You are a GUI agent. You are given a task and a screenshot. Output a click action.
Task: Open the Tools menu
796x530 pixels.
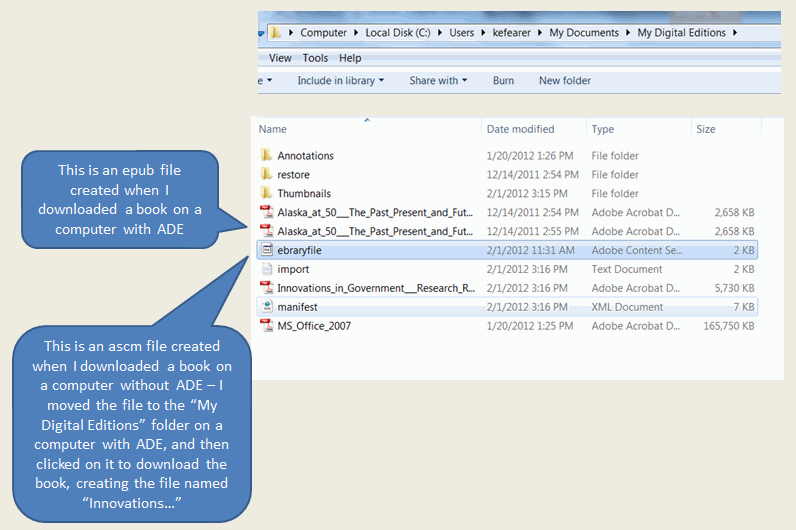tap(315, 58)
